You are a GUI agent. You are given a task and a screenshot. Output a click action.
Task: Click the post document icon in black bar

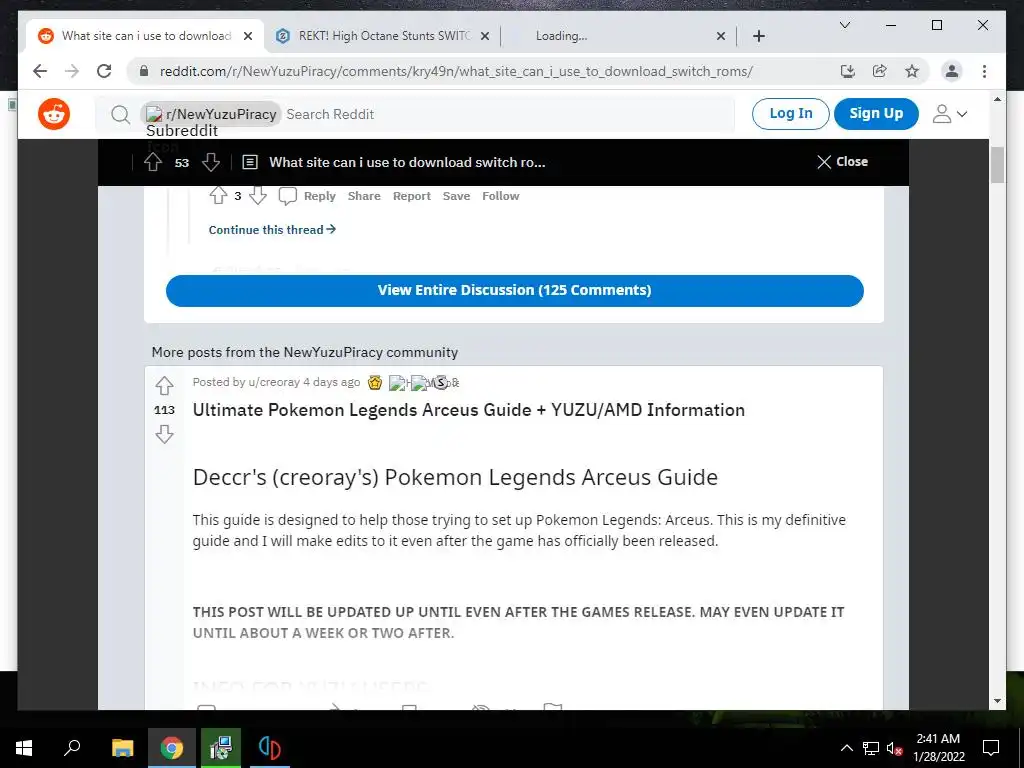(x=250, y=162)
